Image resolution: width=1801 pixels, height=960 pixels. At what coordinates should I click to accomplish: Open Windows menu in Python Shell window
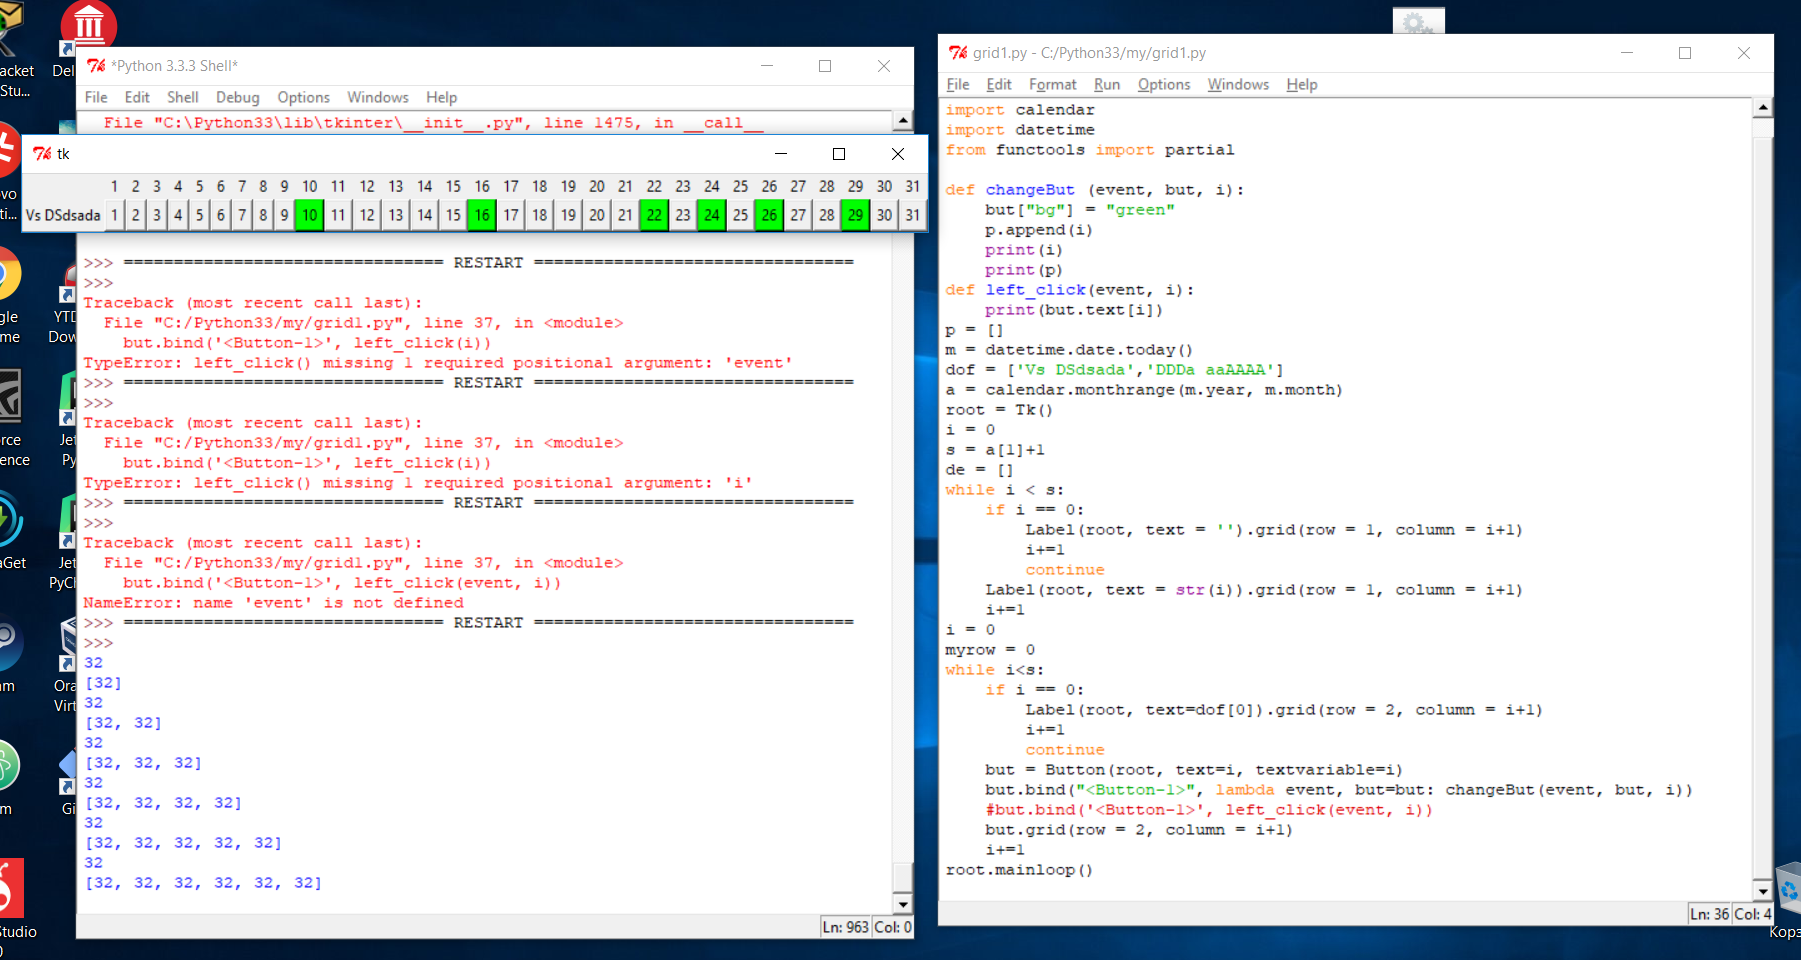(378, 97)
